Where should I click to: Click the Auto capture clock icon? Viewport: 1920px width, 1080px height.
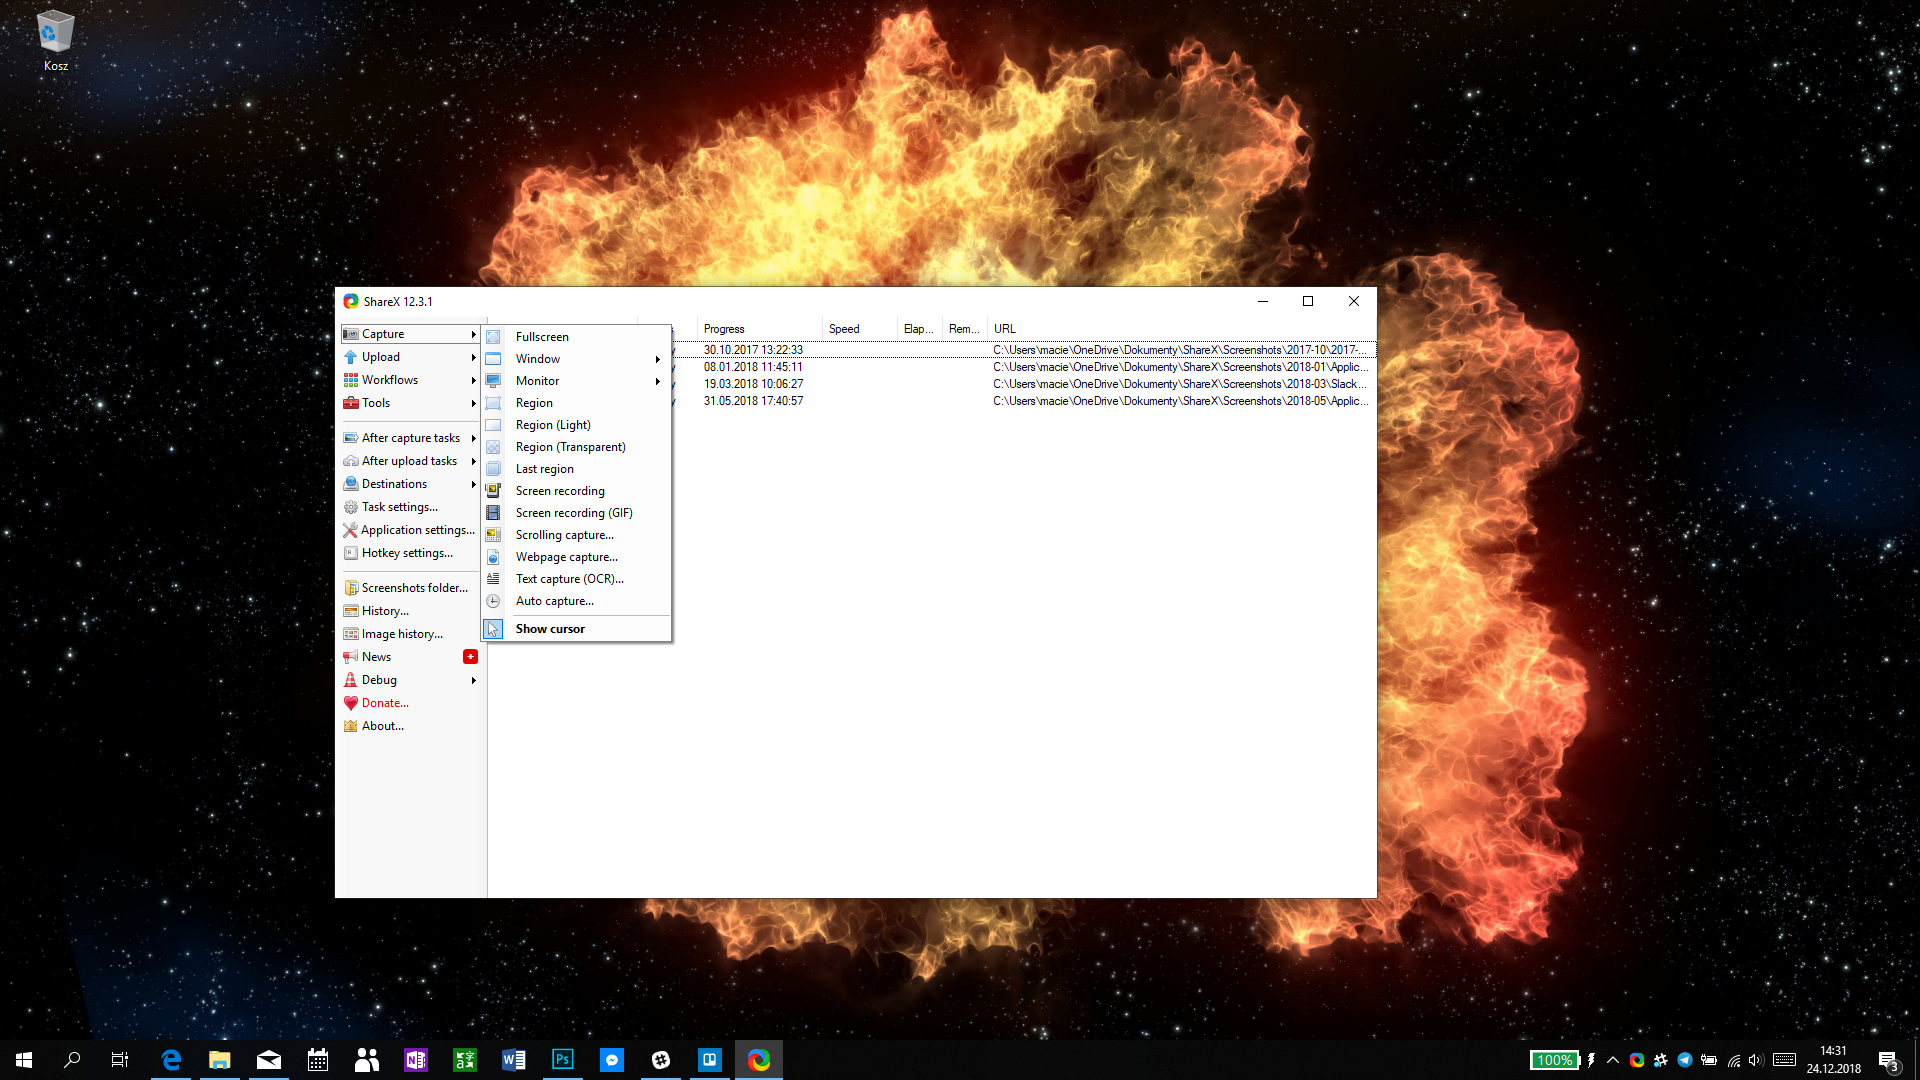[x=493, y=601]
